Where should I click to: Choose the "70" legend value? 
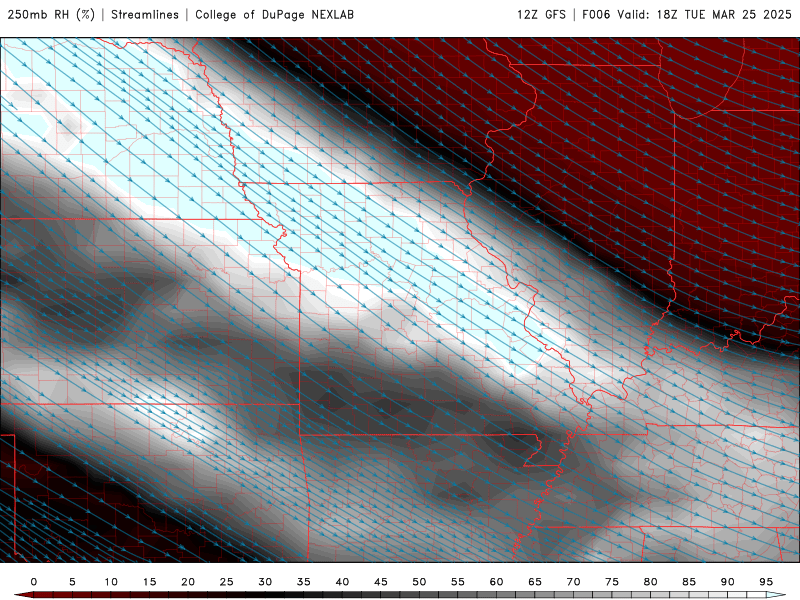click(x=573, y=582)
